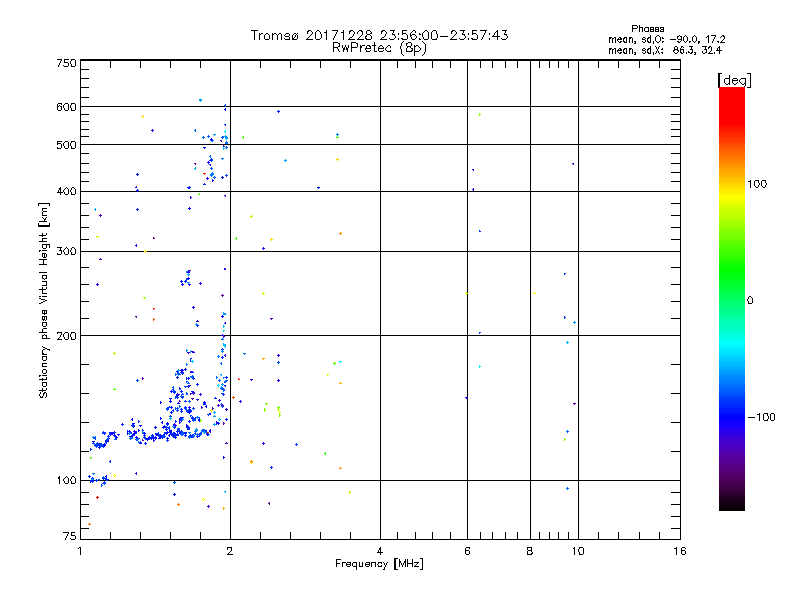Select "mean, sd,O: -90.0, 17.2" text
The width and height of the screenshot is (800, 600).
(666, 40)
